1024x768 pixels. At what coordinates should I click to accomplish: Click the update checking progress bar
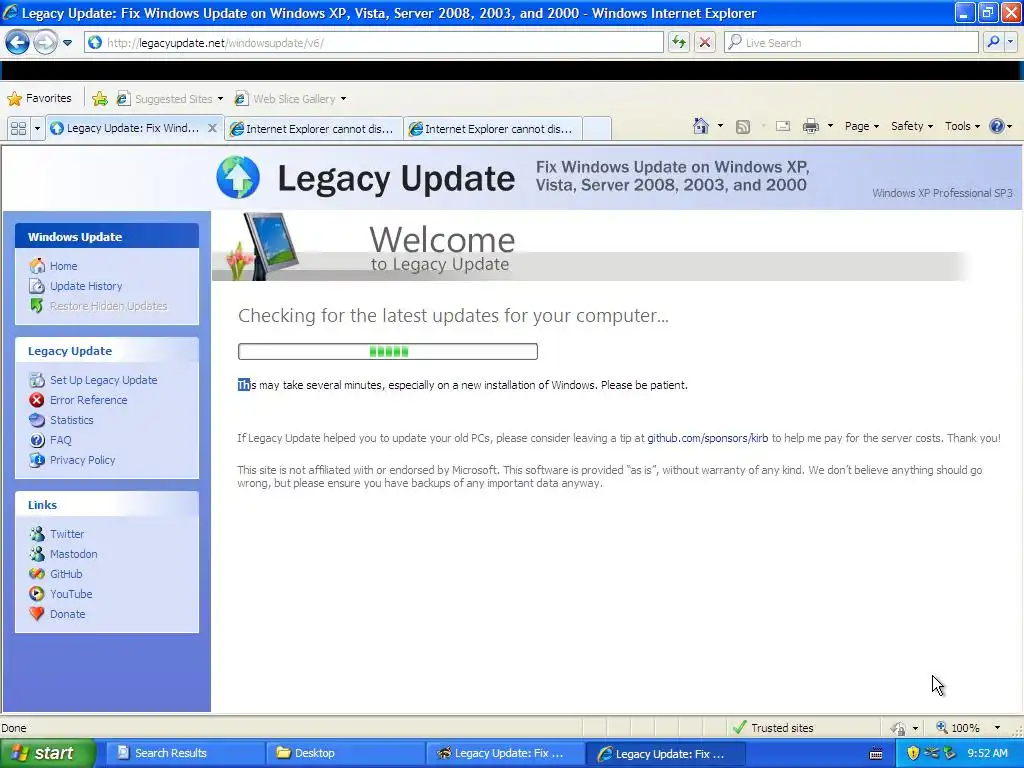388,351
